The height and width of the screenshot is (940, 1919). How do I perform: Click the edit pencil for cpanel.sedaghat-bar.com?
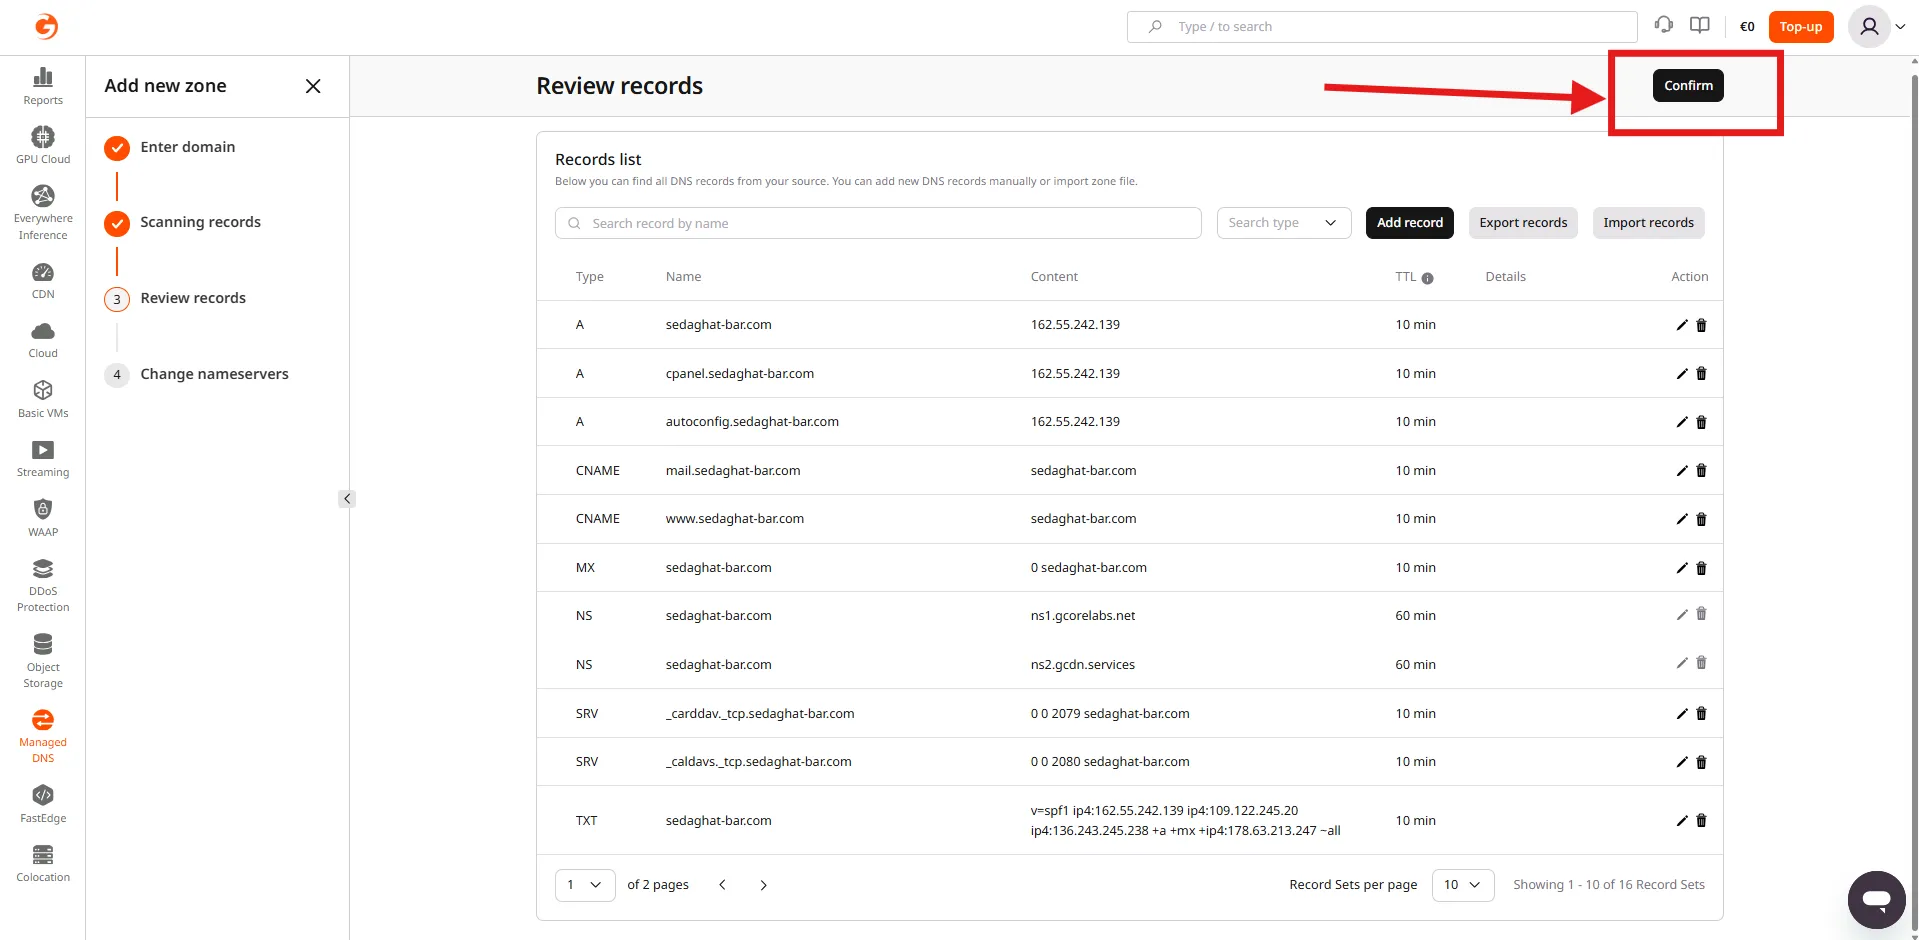pyautogui.click(x=1681, y=374)
